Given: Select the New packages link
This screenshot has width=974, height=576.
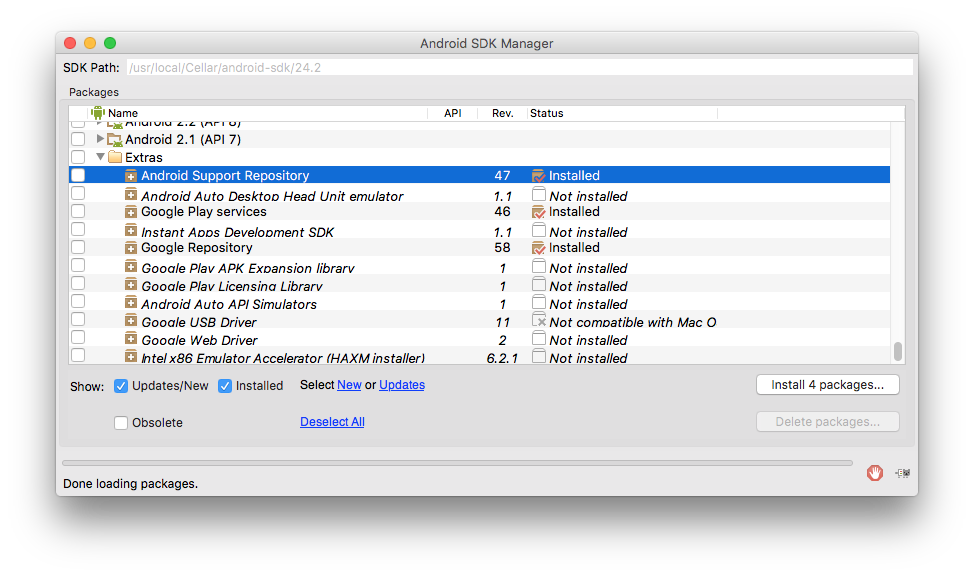Looking at the screenshot, I should [x=347, y=385].
